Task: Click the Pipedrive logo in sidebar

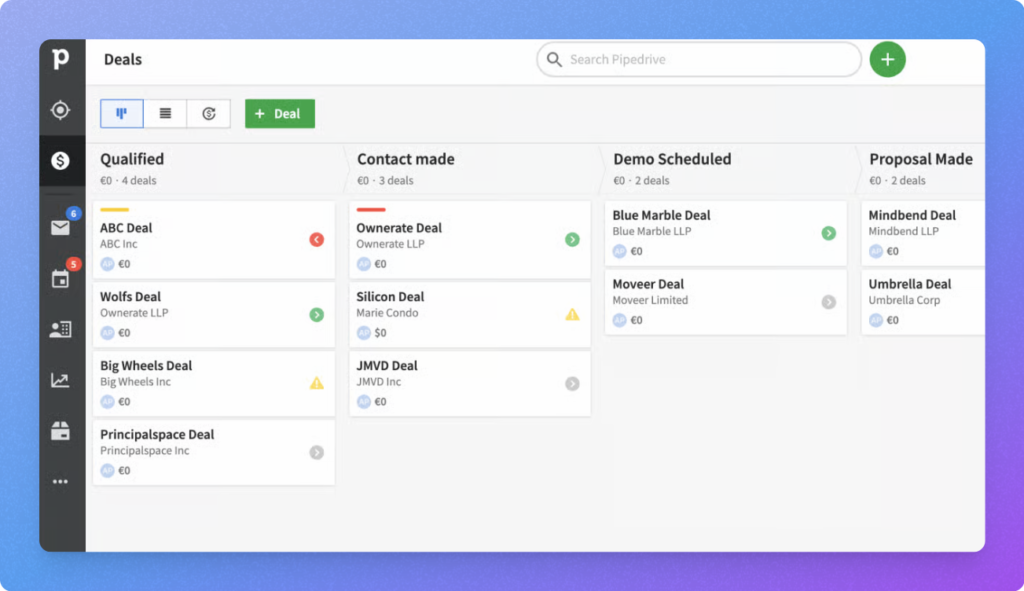Action: (60, 59)
